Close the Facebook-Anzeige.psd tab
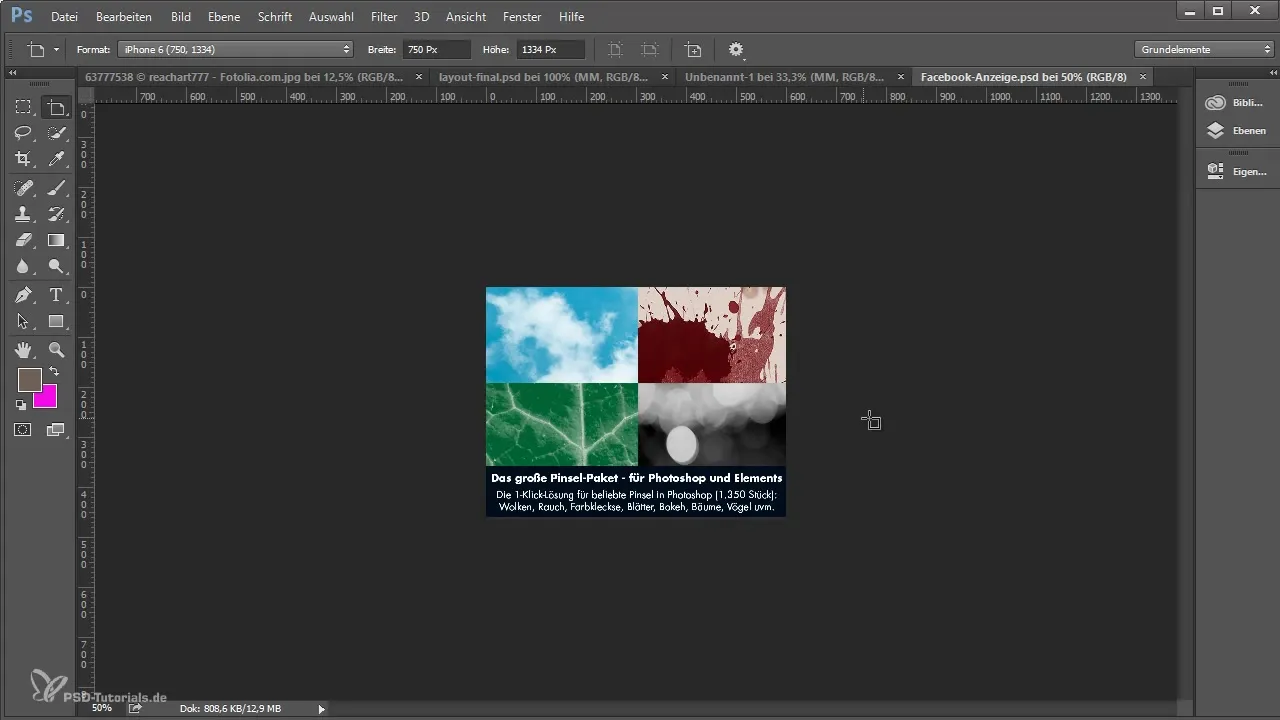Image resolution: width=1280 pixels, height=720 pixels. [1143, 77]
